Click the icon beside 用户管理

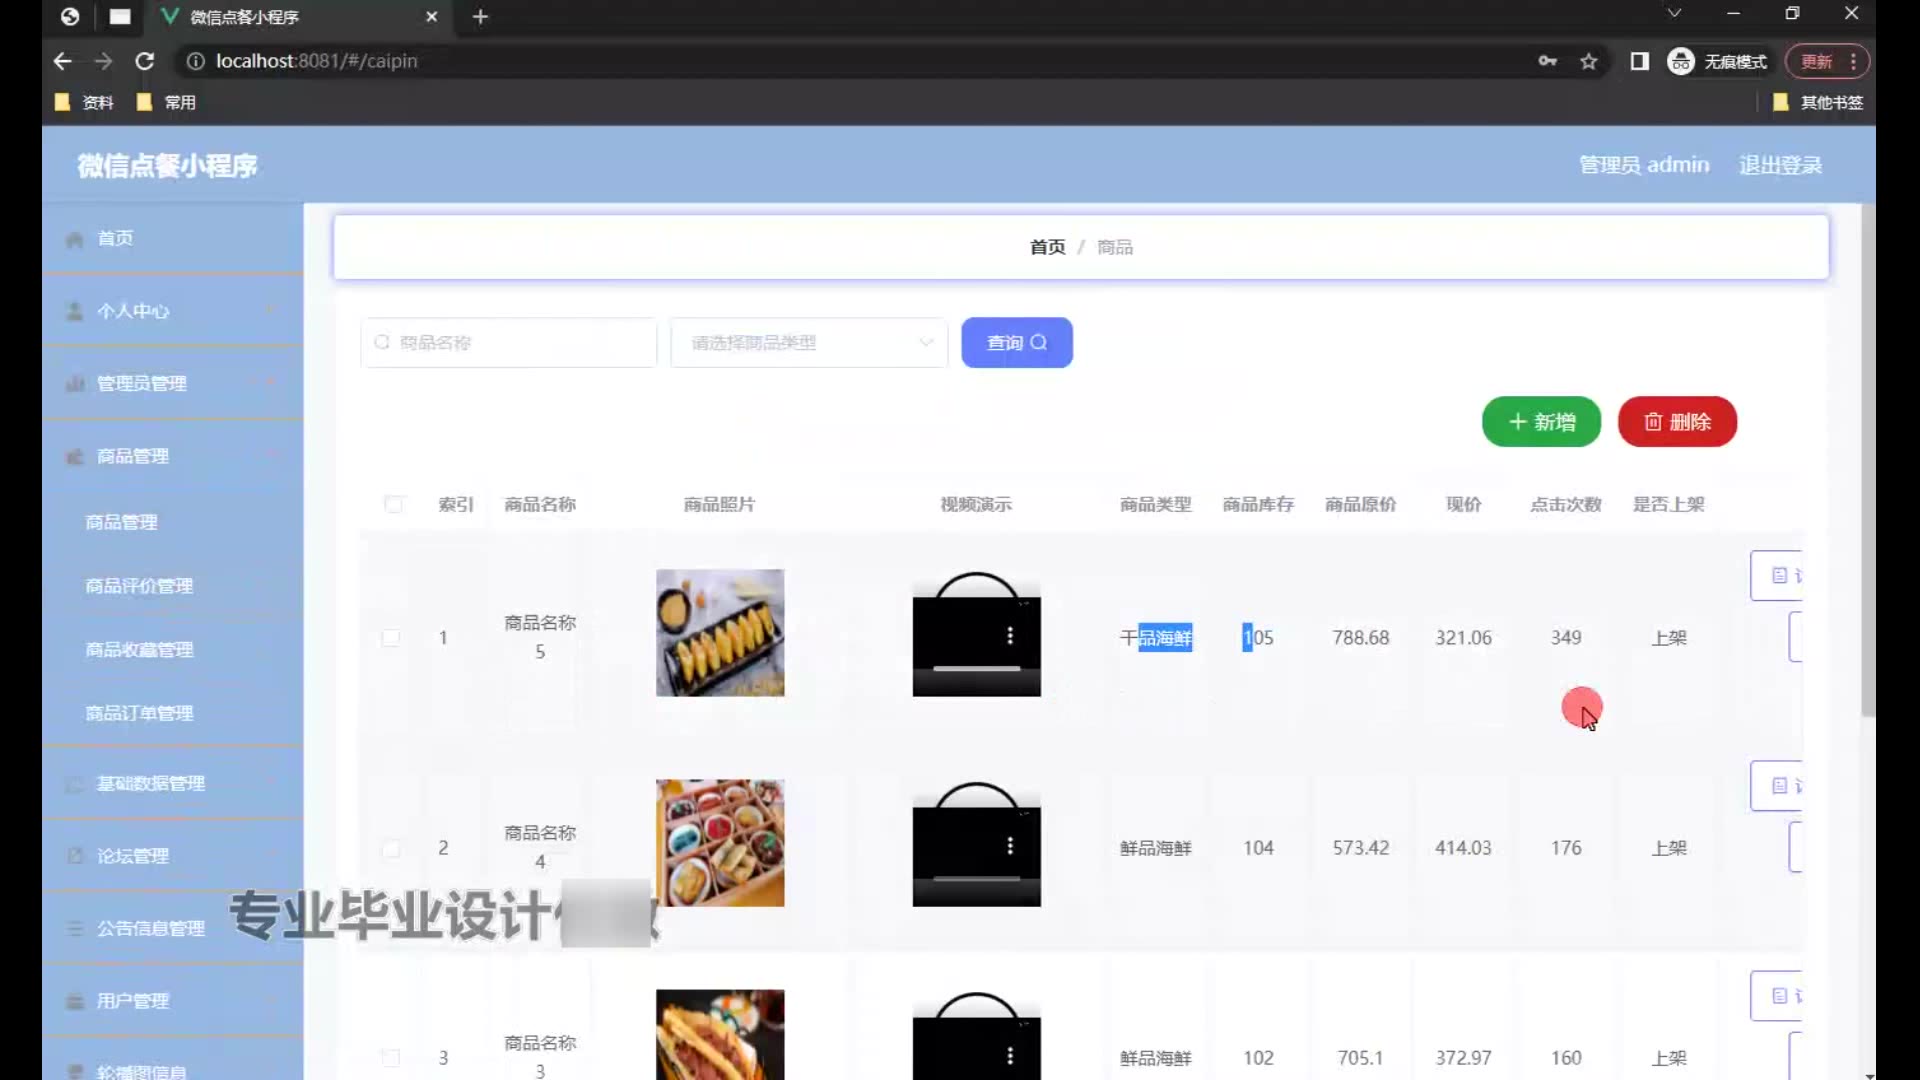[74, 1001]
